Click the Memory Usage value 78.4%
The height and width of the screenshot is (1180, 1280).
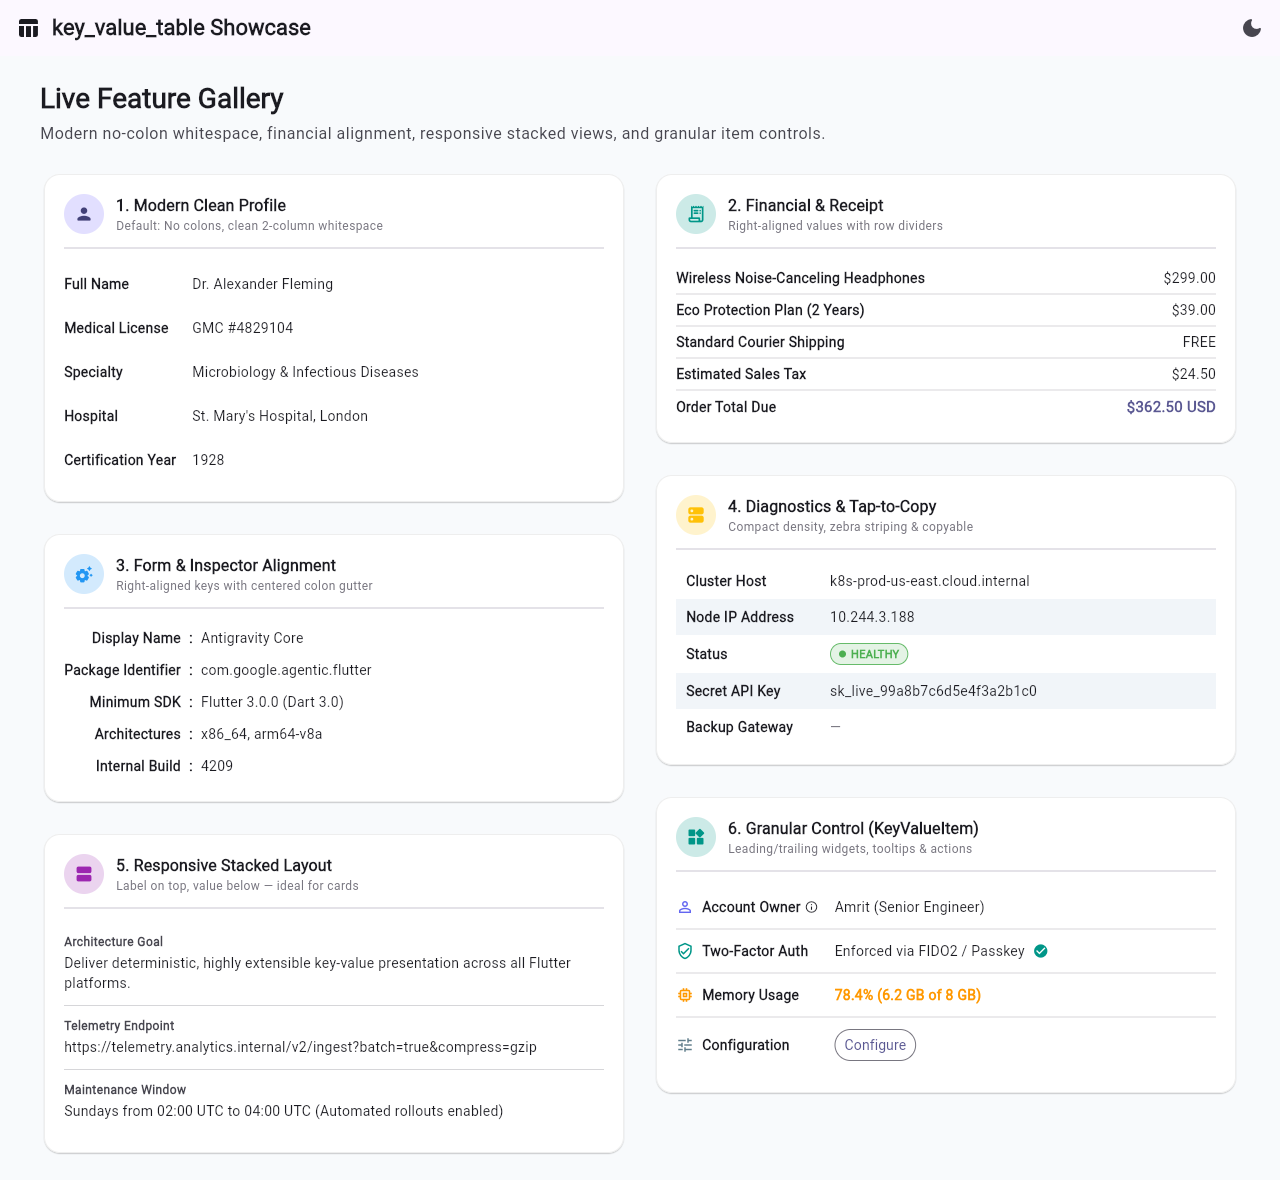tap(908, 995)
